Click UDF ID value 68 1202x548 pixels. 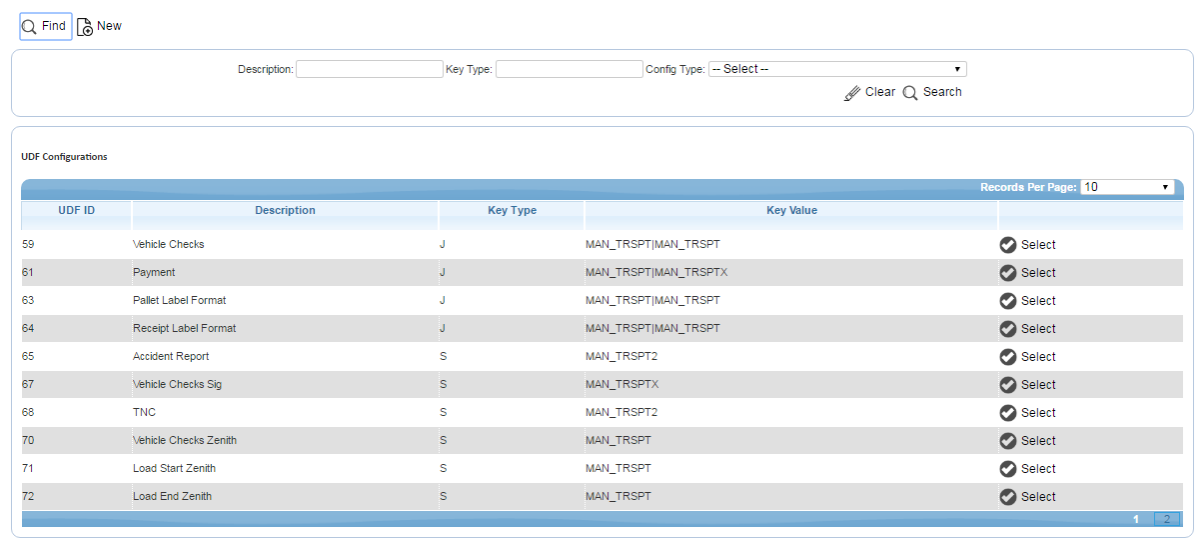tap(28, 413)
